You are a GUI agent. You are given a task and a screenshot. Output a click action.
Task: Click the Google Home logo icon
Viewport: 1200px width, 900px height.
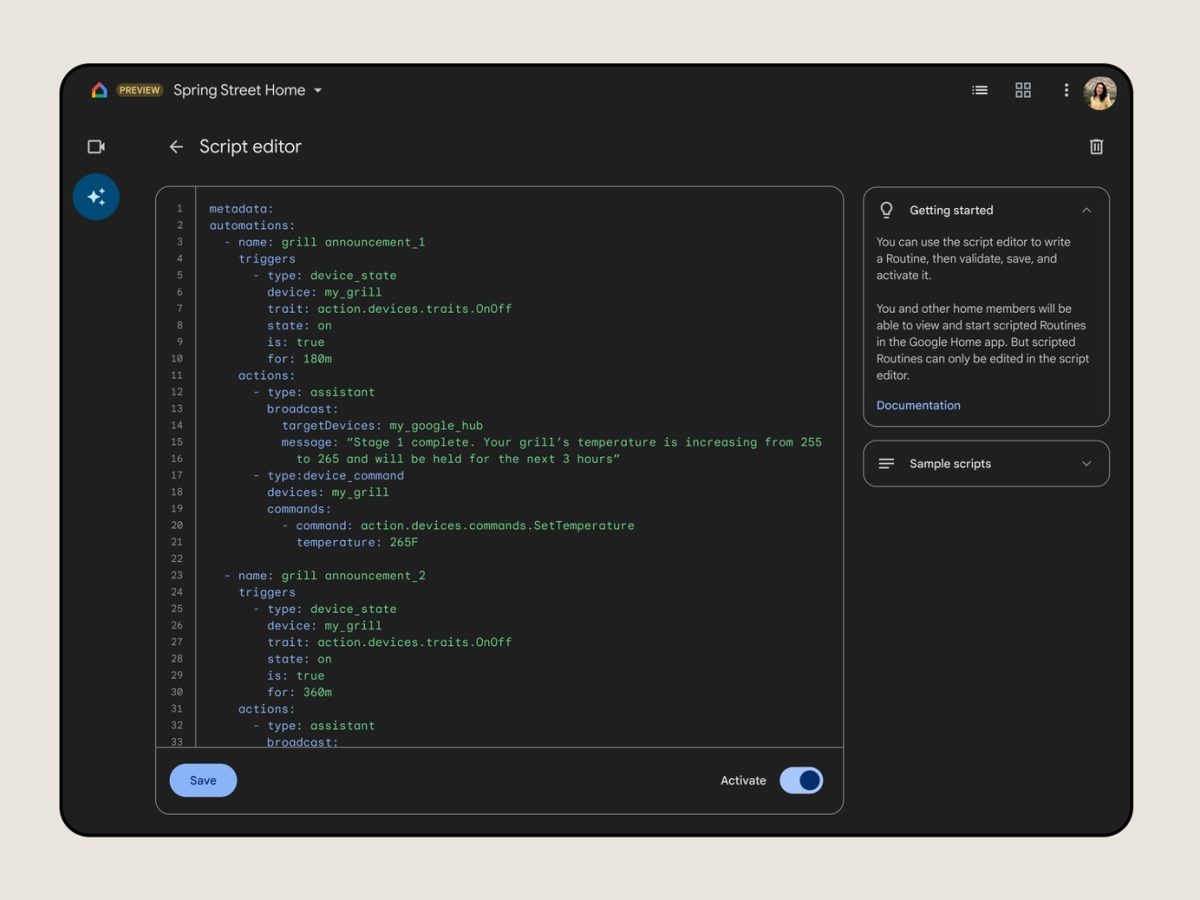pyautogui.click(x=99, y=90)
